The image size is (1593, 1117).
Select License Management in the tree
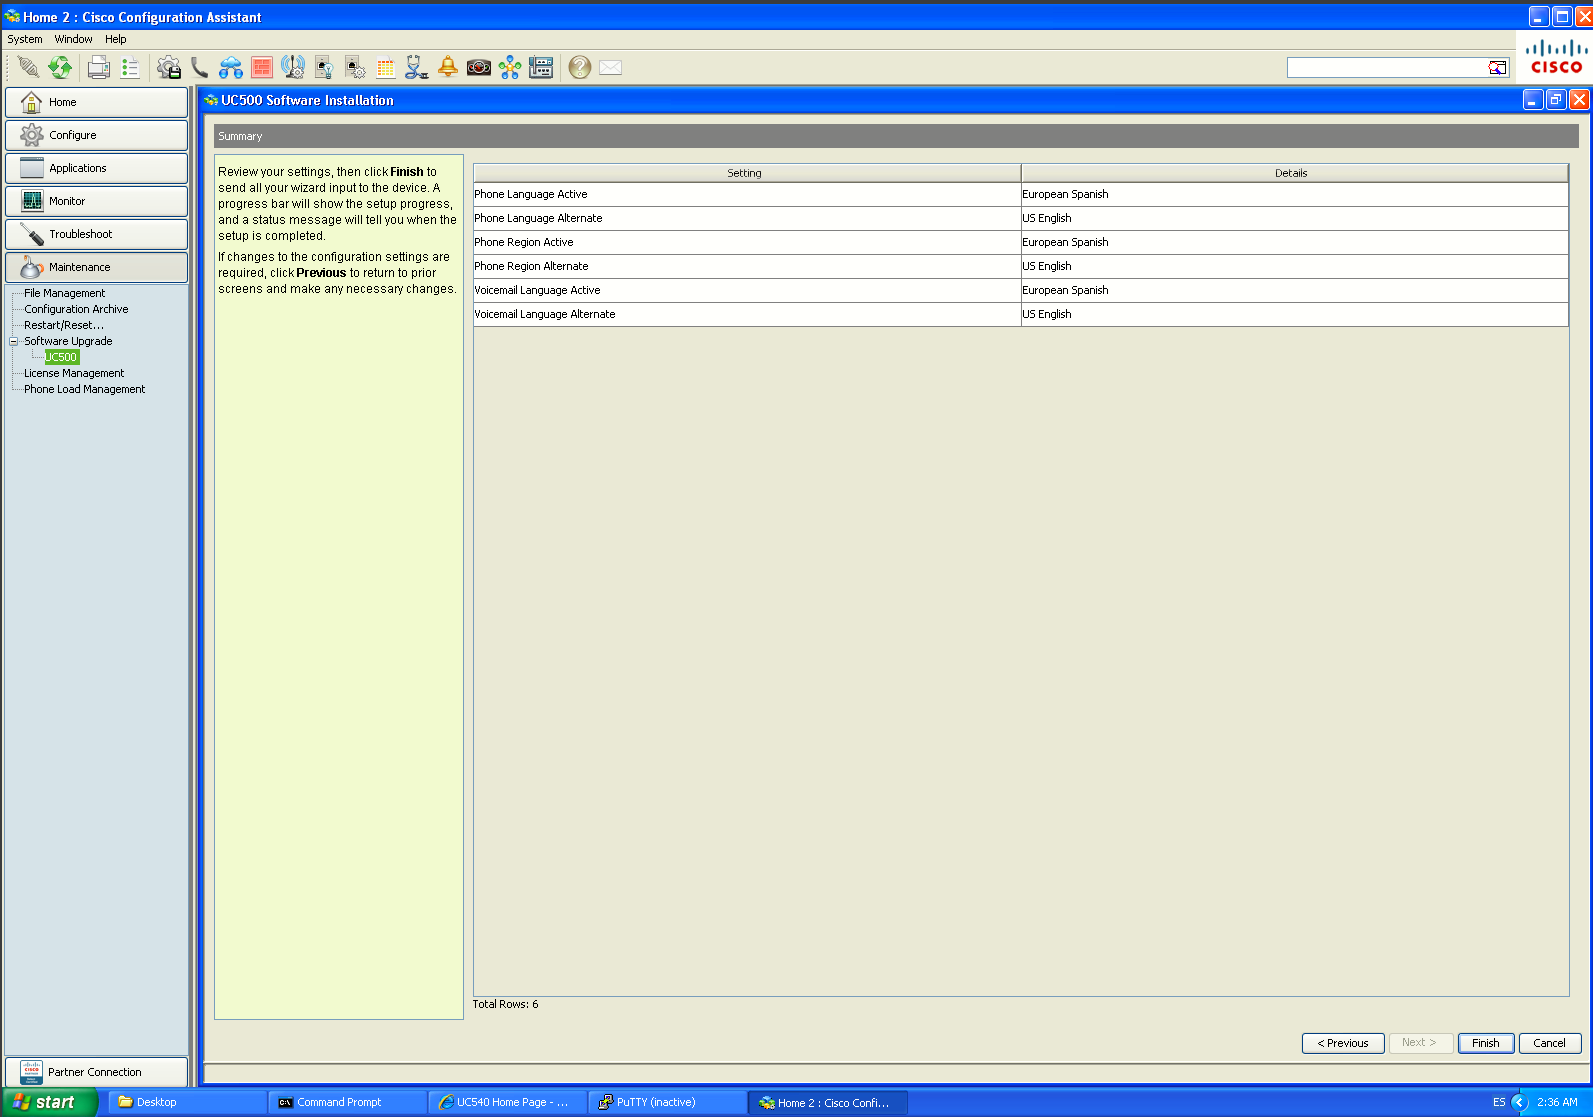click(x=74, y=373)
